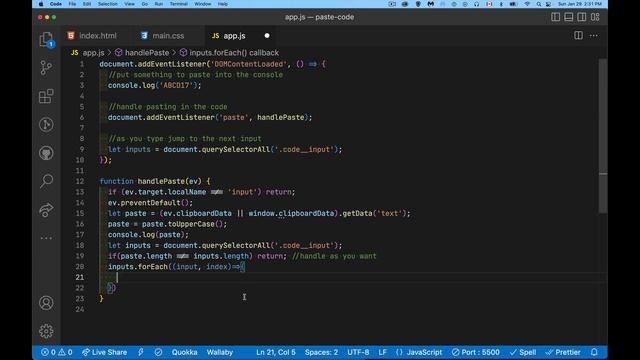Show additional views ellipsis in activity bar
The width and height of the screenshot is (640, 360).
46,238
